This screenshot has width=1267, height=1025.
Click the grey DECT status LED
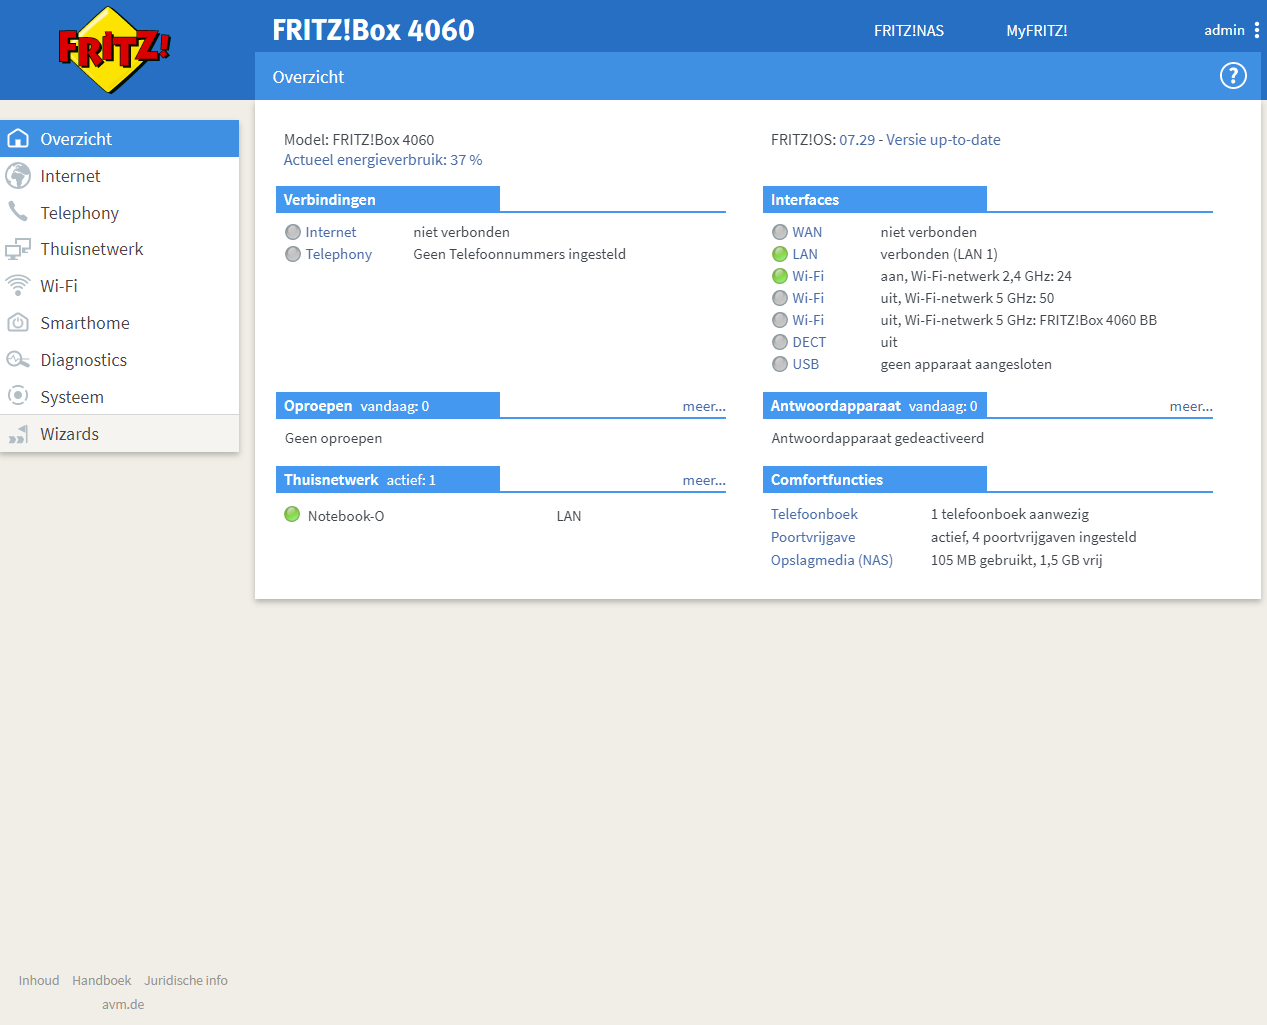(780, 342)
